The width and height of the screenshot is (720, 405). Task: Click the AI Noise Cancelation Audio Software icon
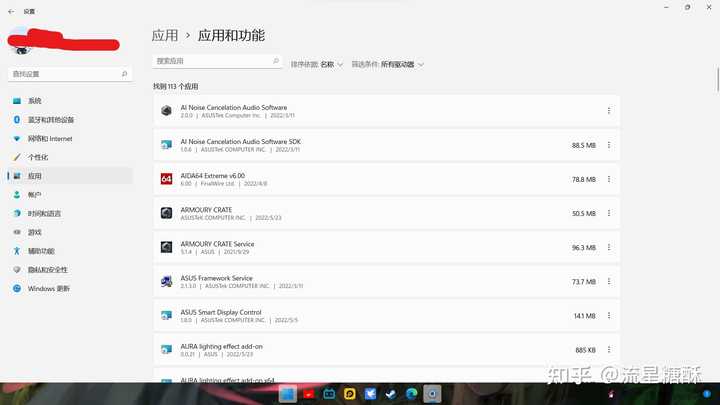166,111
